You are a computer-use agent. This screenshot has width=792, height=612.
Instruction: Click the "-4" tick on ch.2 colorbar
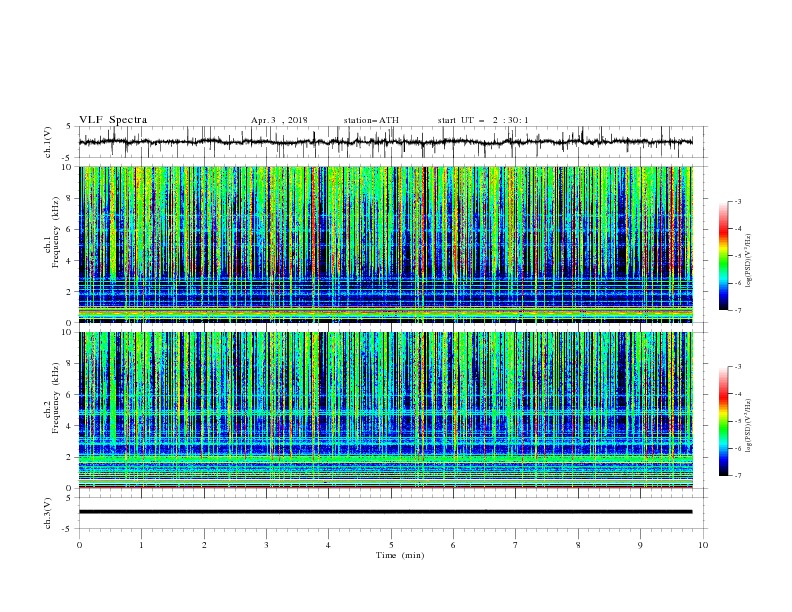(x=738, y=394)
